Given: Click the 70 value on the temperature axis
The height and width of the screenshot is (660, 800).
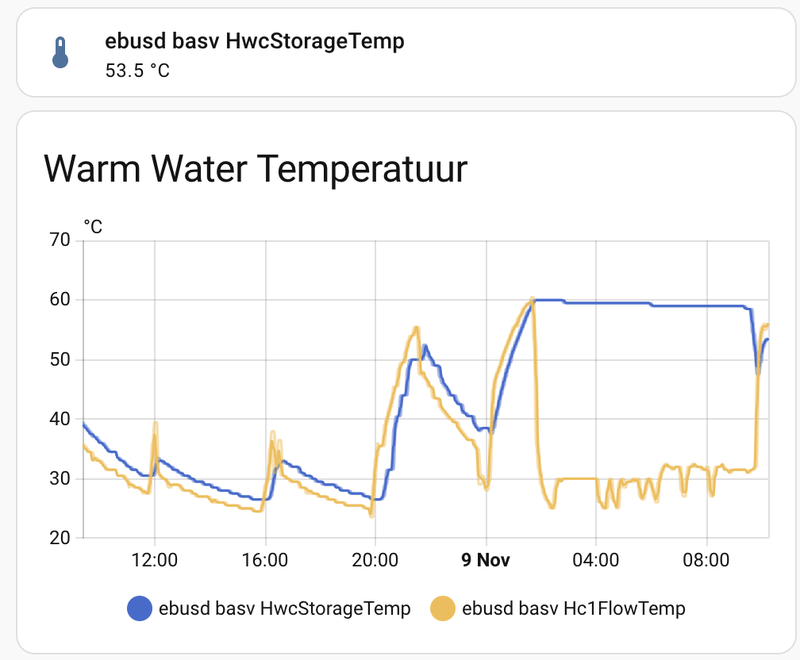Looking at the screenshot, I should (x=59, y=240).
